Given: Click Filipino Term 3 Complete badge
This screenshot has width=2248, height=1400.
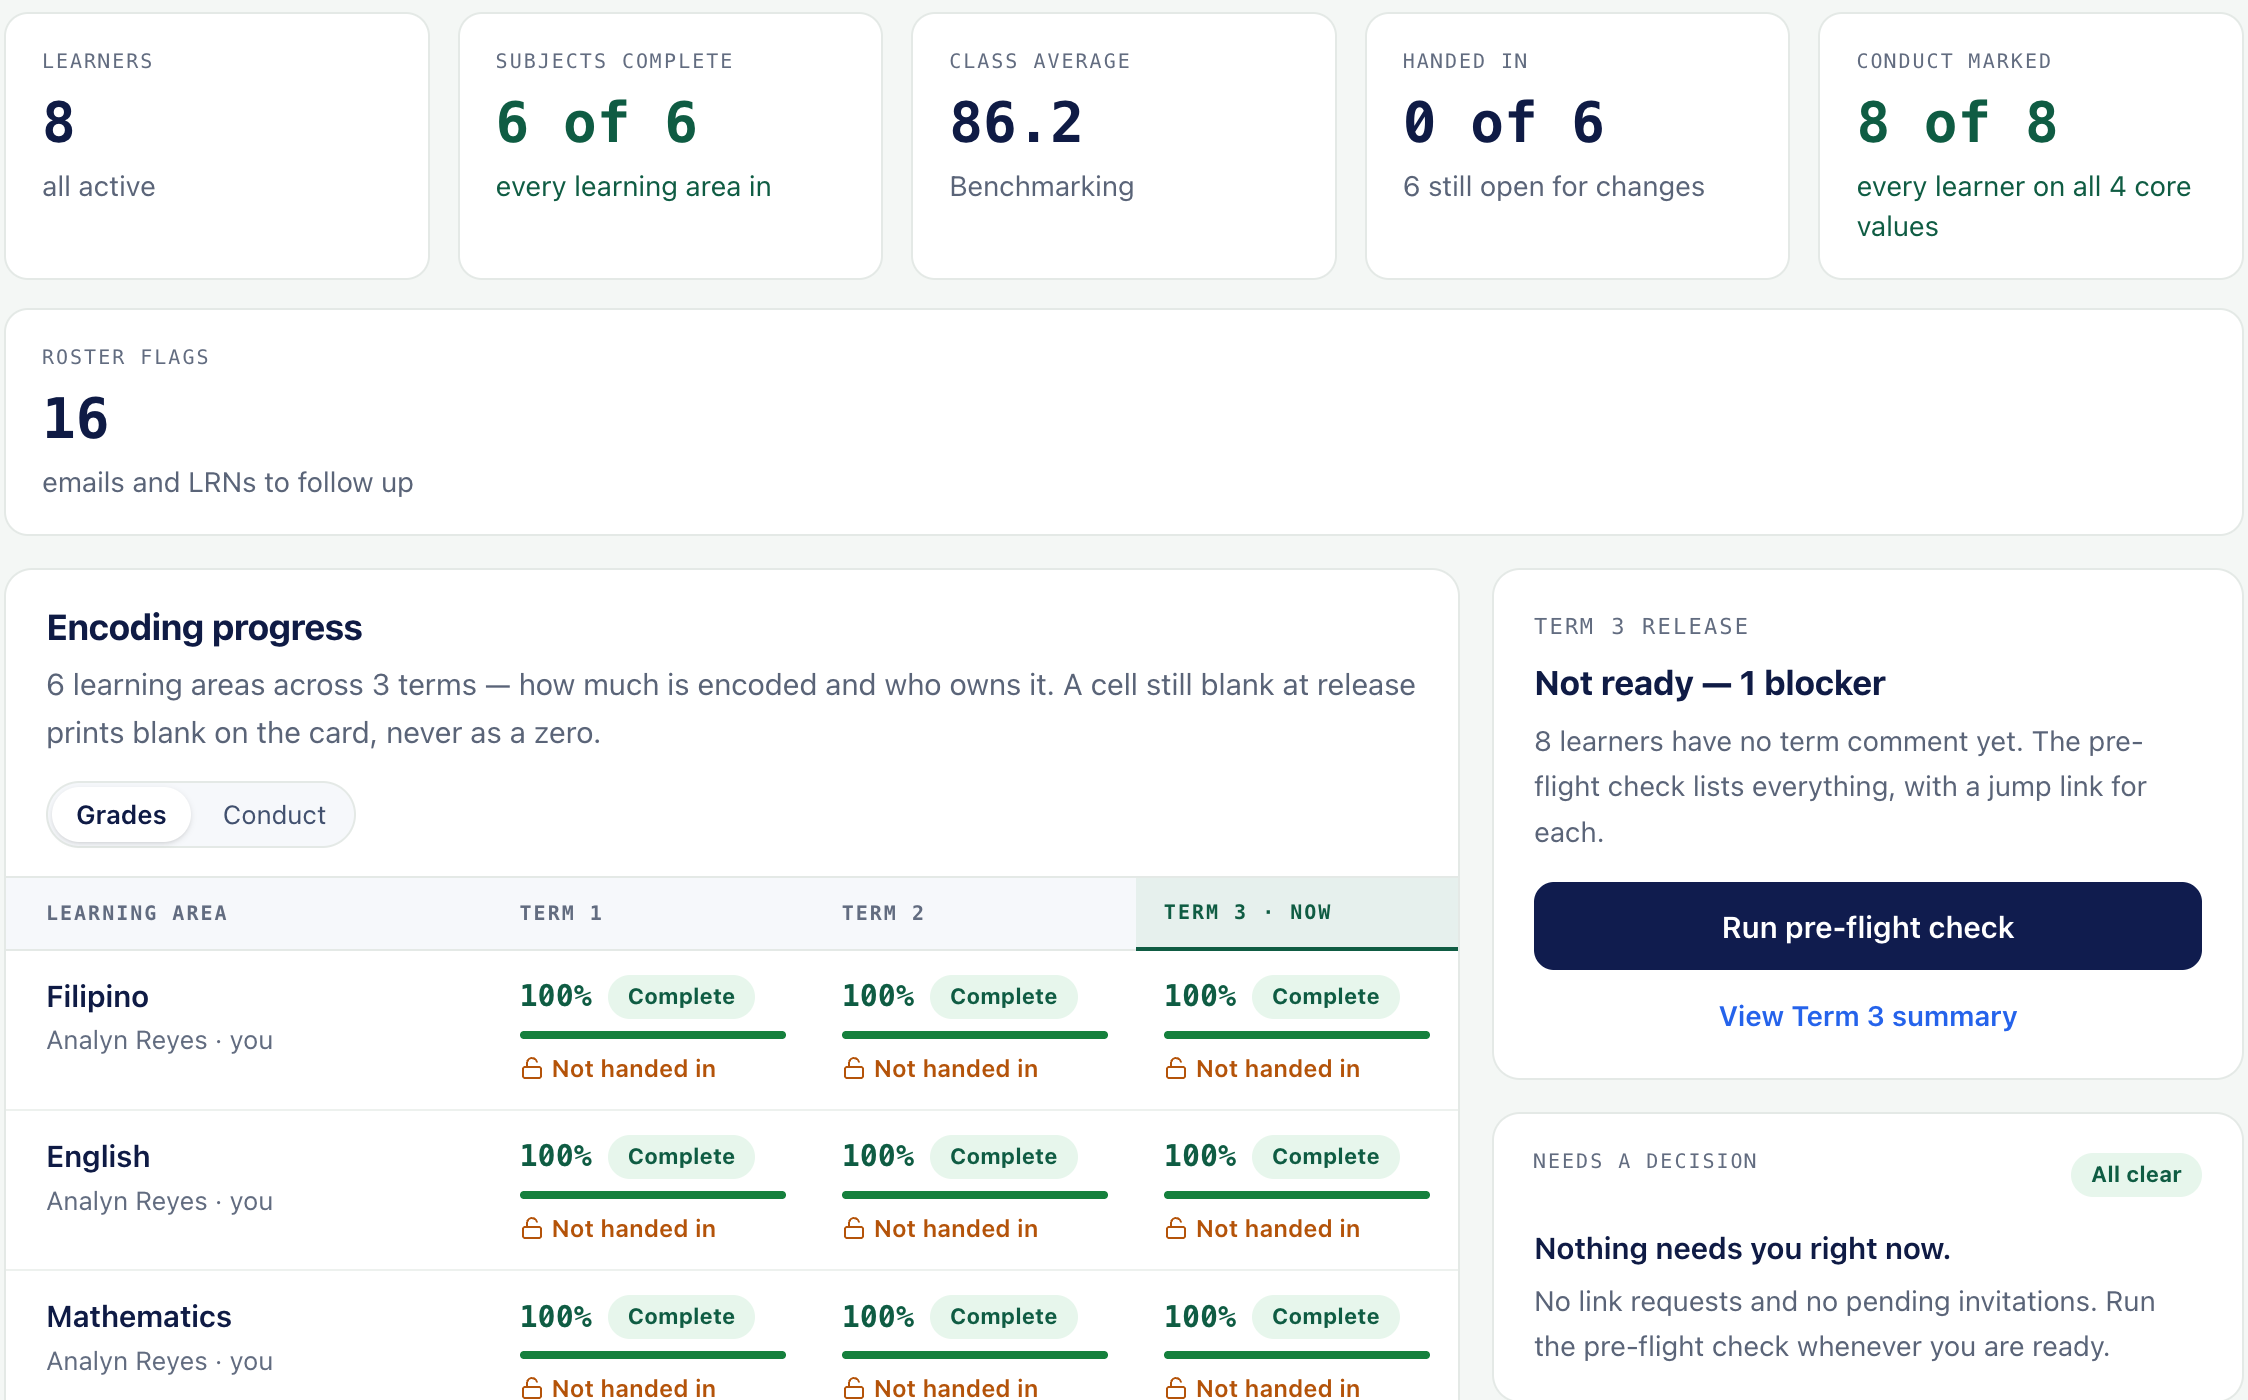Looking at the screenshot, I should pos(1325,996).
